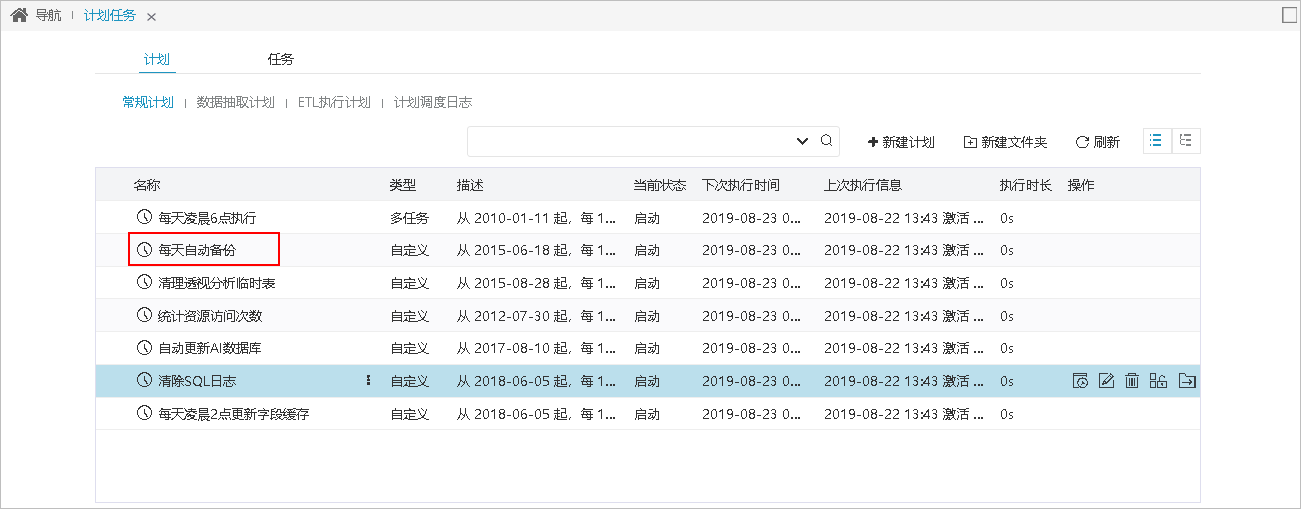Click the search magnifier icon
Screen dimensions: 1301x509
tap(826, 141)
